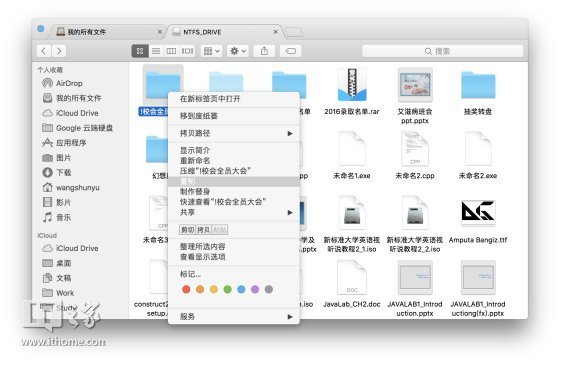
Task: Choose 重新命名 from context menu
Action: click(x=234, y=160)
